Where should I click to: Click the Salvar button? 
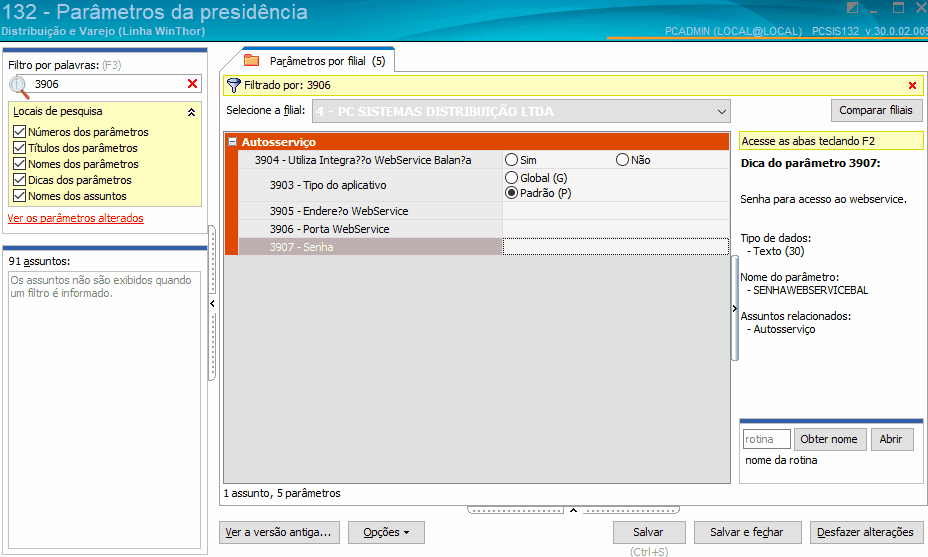649,532
